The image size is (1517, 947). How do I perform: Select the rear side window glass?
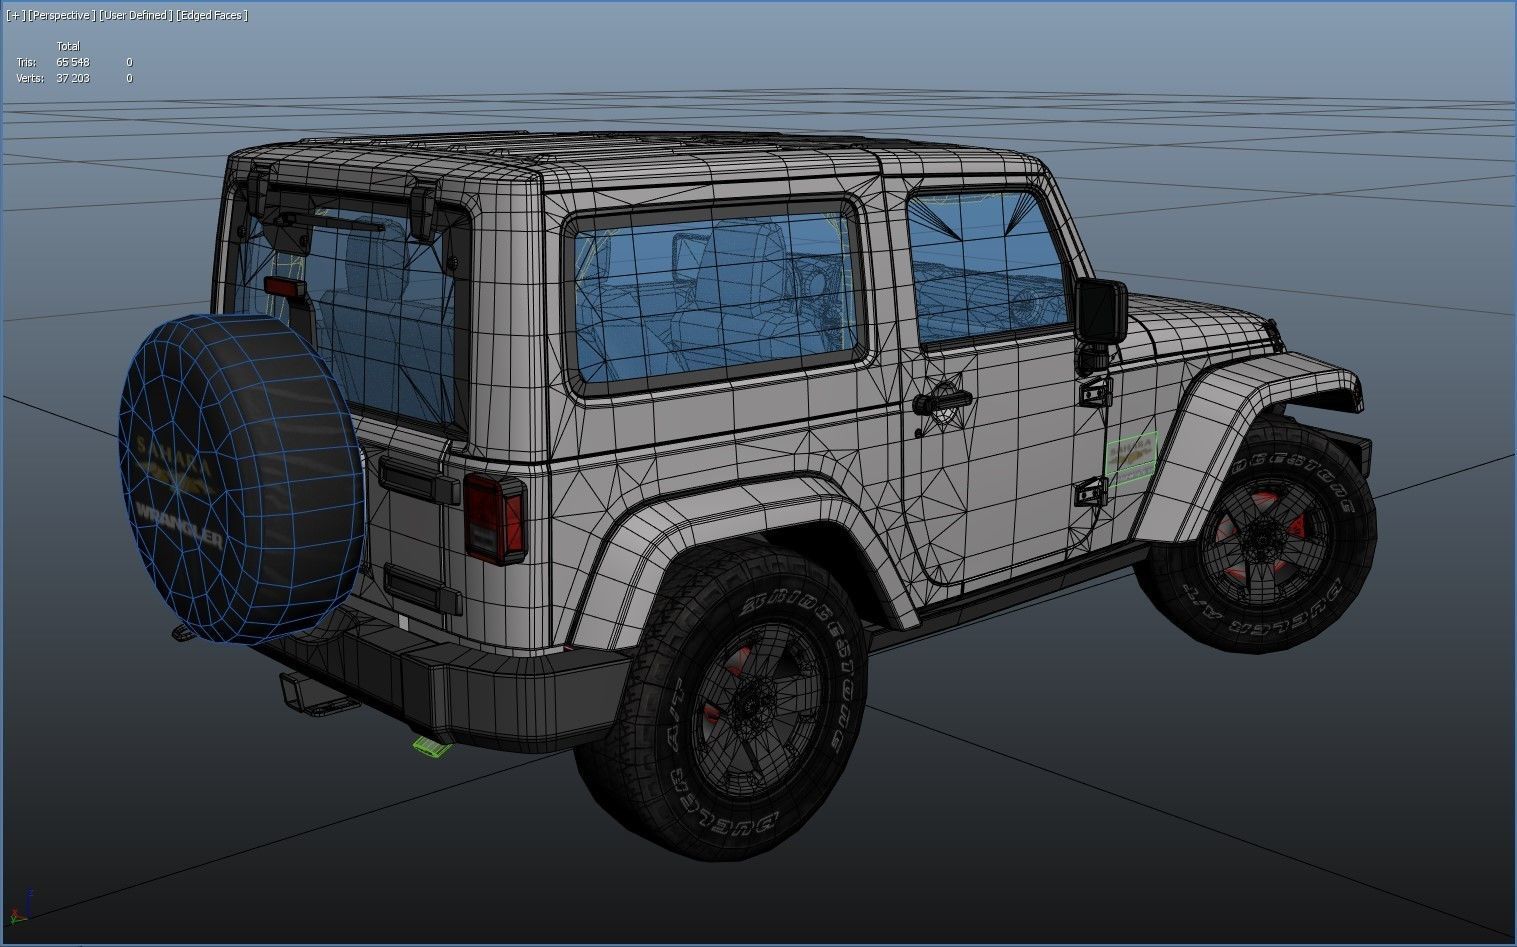pos(716,296)
